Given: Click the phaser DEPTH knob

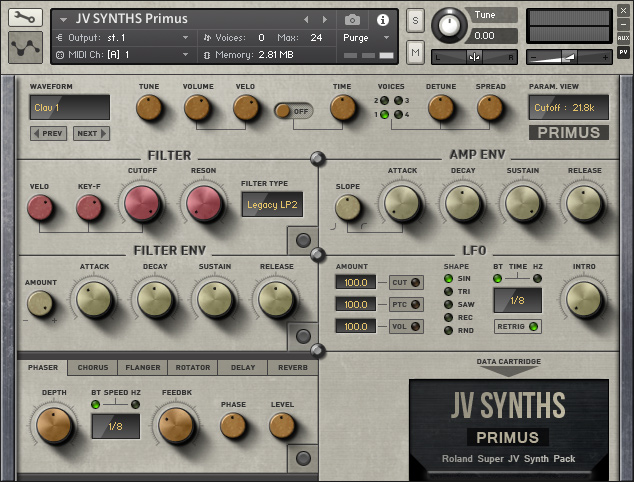Looking at the screenshot, I should 54,426.
